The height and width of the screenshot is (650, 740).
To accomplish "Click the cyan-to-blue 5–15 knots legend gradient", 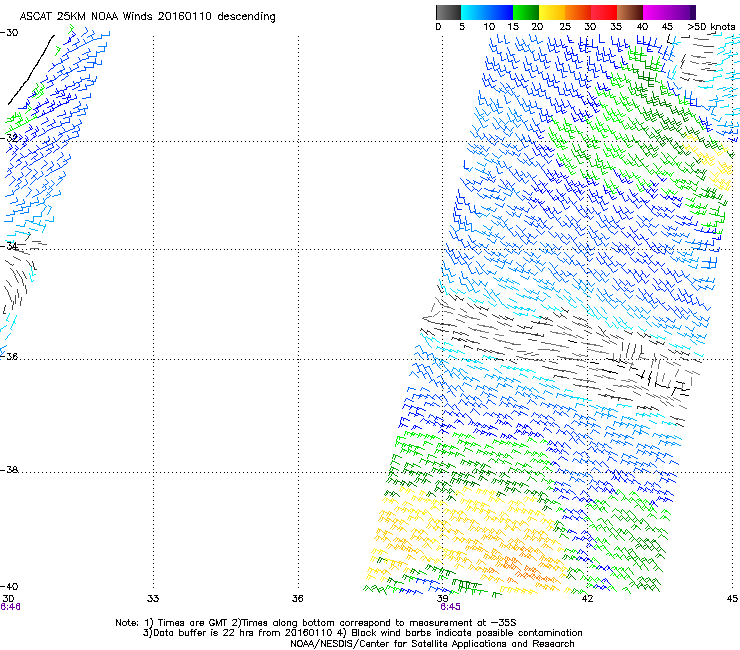I will click(487, 12).
